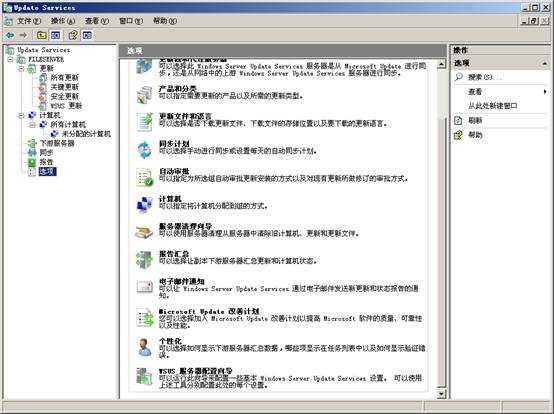Click the update source server icon at list top

click(x=144, y=67)
